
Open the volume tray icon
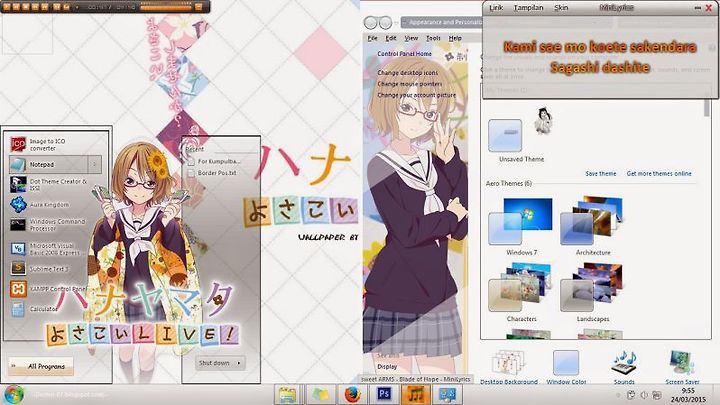click(643, 395)
